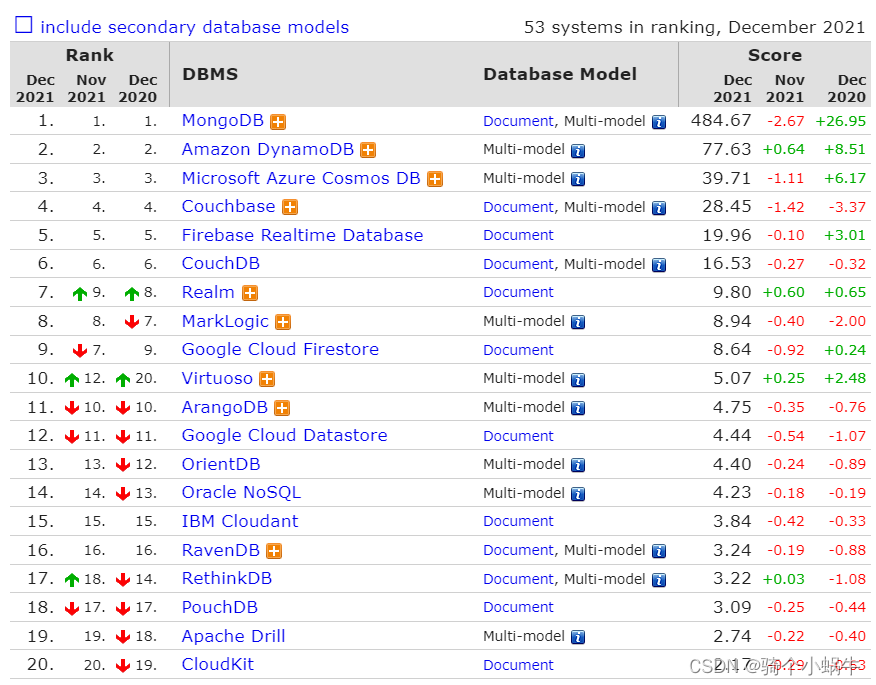Click the plus icon next to MarkLogic
Viewport: 876px width, 685px height.
click(x=283, y=322)
